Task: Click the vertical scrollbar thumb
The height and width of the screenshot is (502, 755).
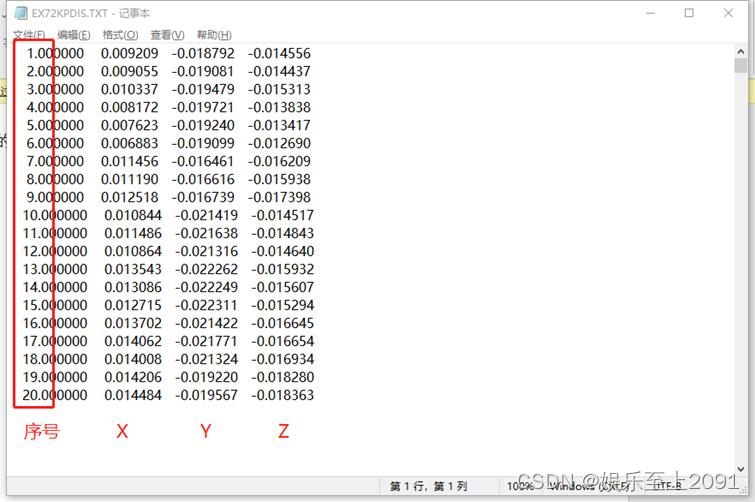Action: [x=740, y=67]
